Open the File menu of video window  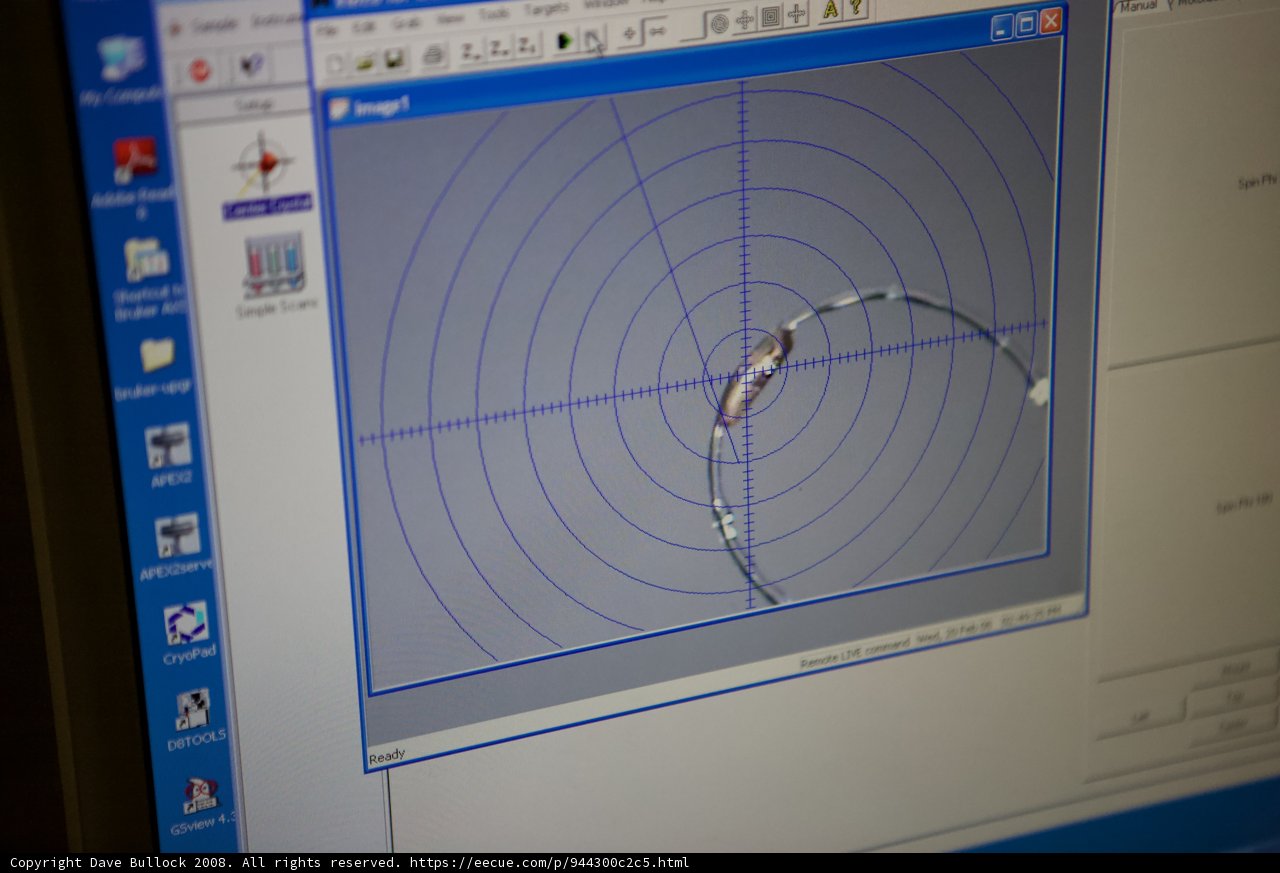[327, 30]
